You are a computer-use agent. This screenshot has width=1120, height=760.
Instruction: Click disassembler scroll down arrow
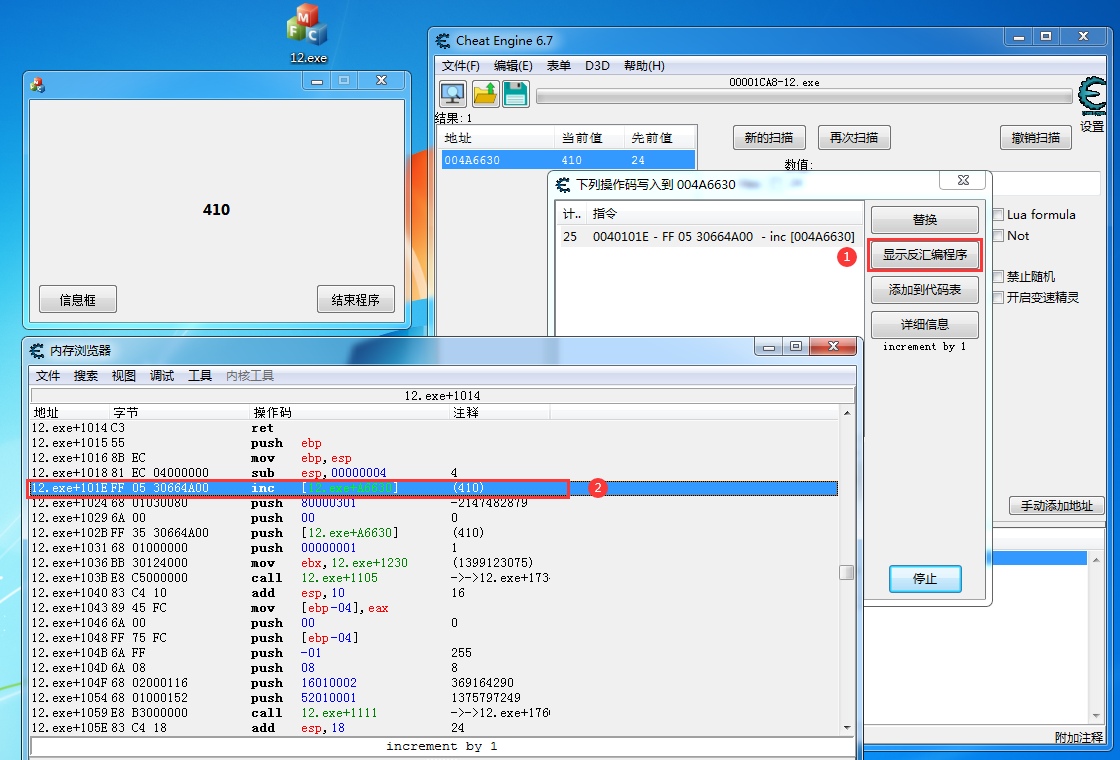(847, 728)
